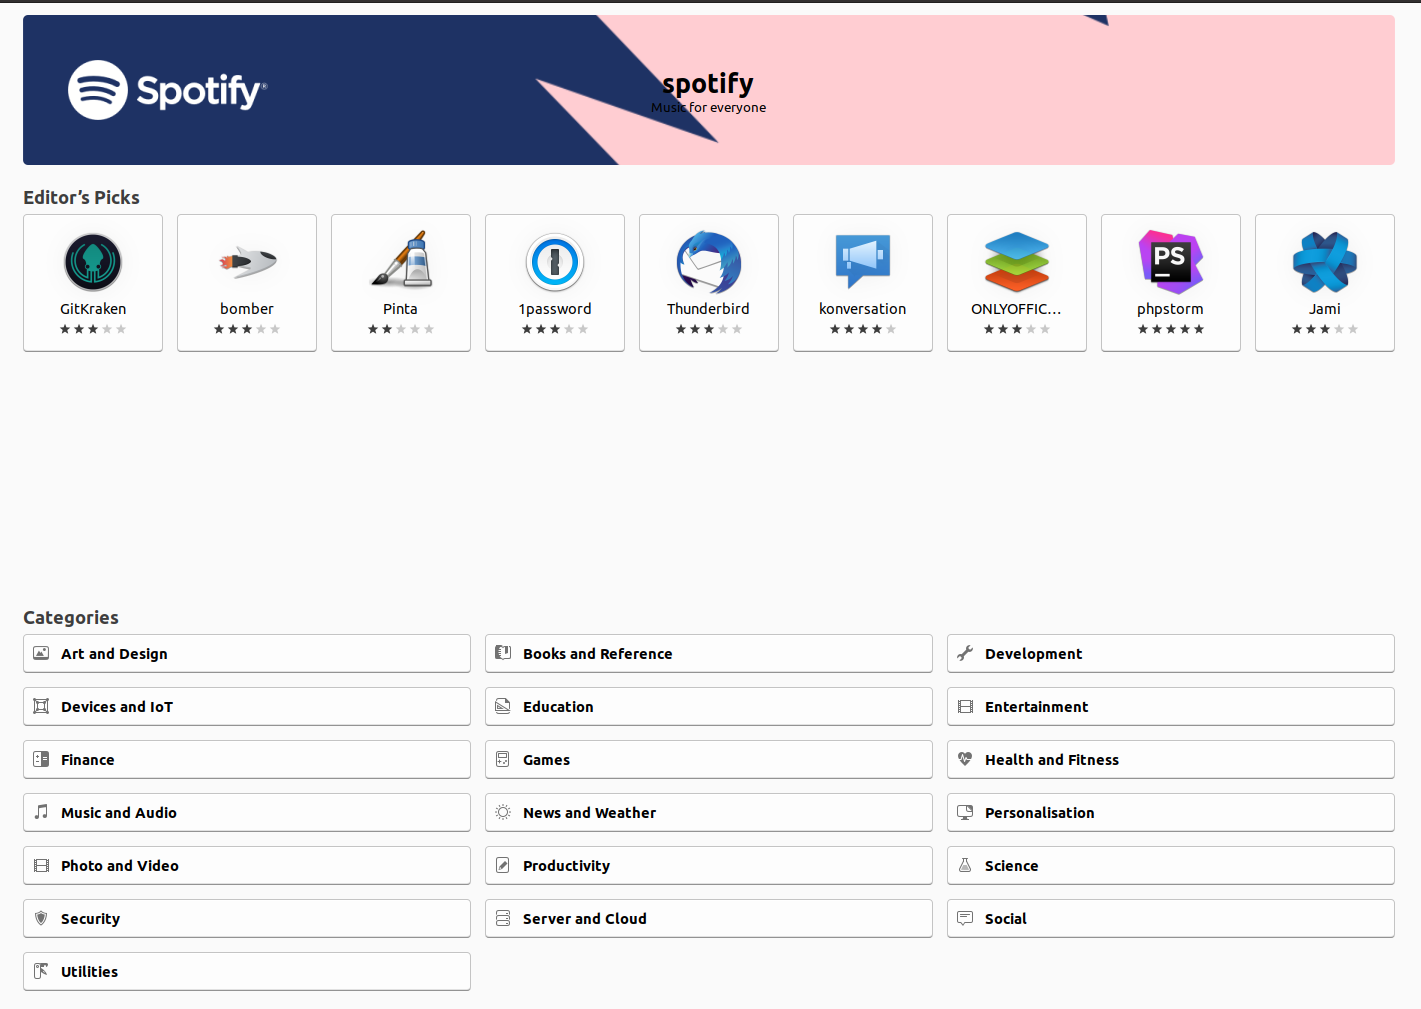Click the Books and Reference book icon
The width and height of the screenshot is (1421, 1009).
pyautogui.click(x=503, y=653)
